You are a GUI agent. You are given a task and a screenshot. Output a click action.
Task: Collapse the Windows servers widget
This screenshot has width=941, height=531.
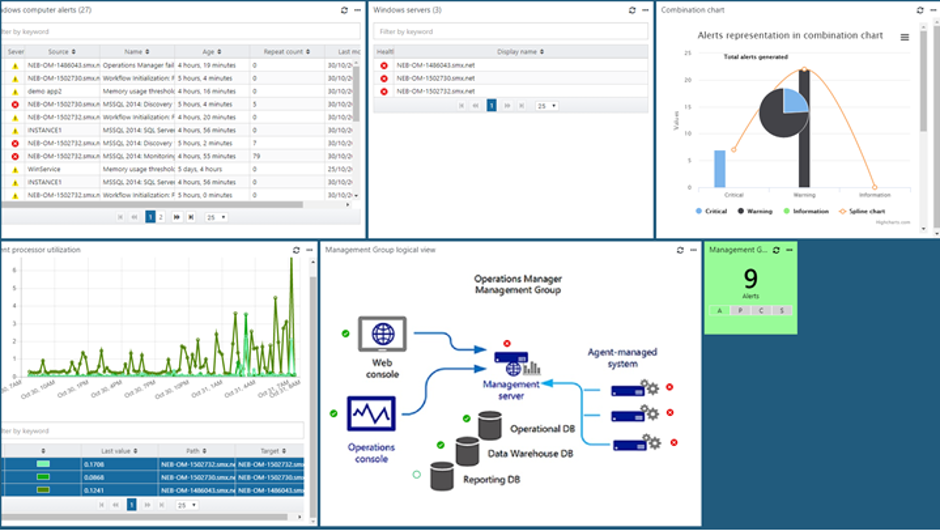click(x=645, y=10)
